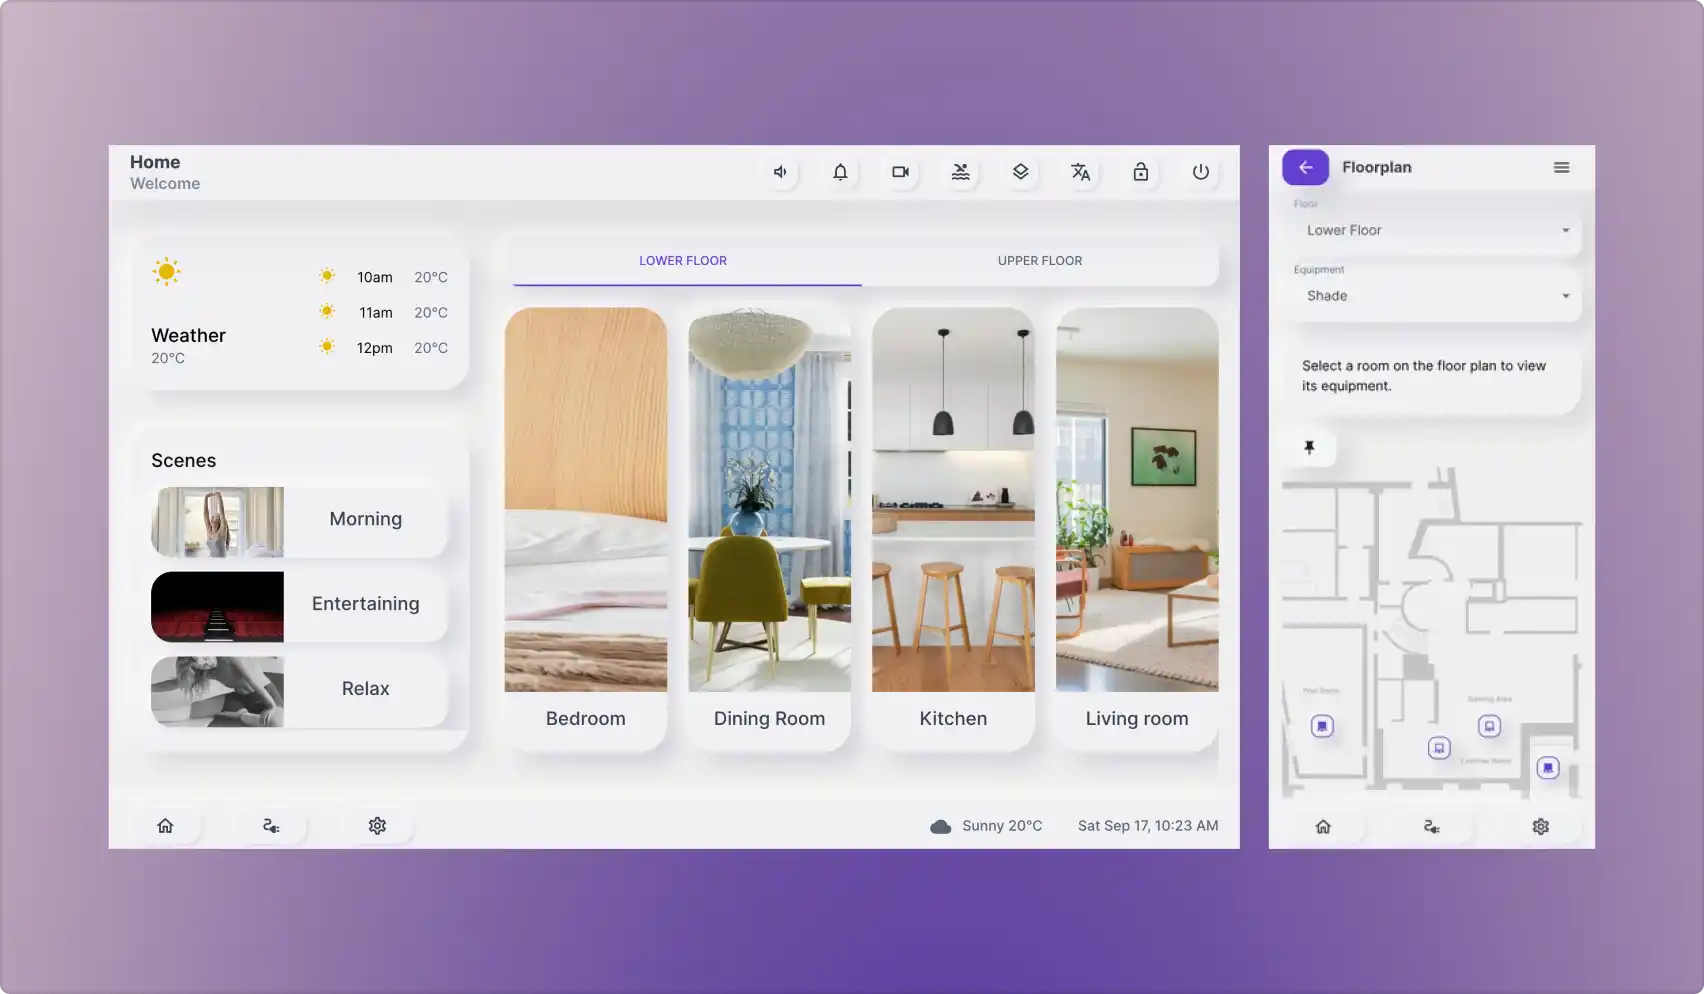Select the Shade icon in the Pool Room

(x=1322, y=726)
